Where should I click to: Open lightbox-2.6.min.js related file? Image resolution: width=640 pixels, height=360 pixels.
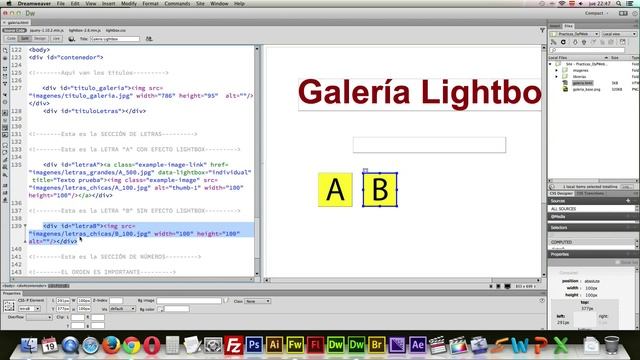(85, 30)
